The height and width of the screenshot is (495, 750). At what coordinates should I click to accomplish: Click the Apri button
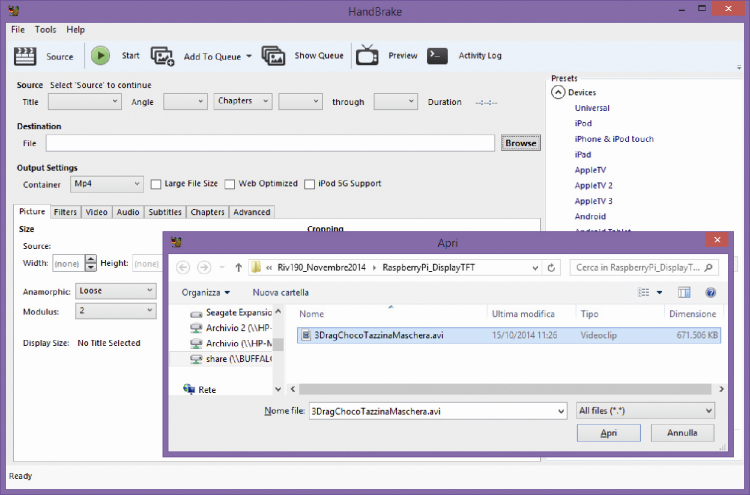(609, 433)
